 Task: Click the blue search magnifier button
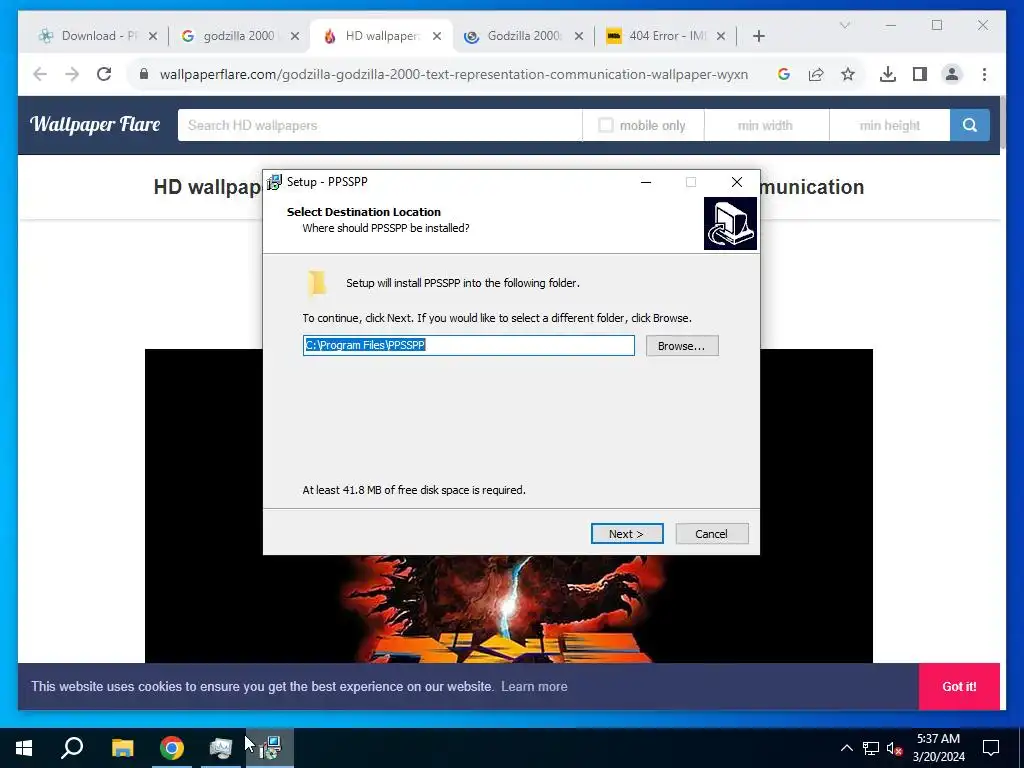point(970,125)
